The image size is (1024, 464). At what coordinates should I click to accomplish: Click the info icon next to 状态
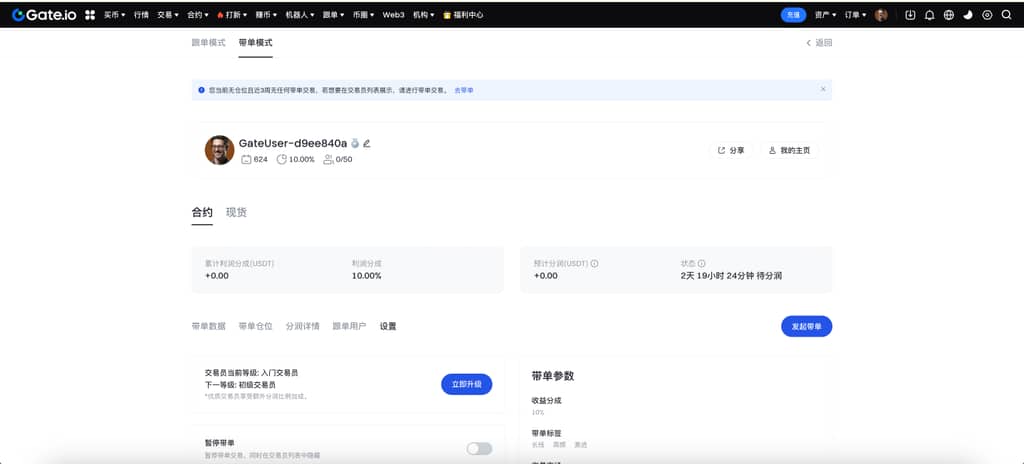point(701,263)
